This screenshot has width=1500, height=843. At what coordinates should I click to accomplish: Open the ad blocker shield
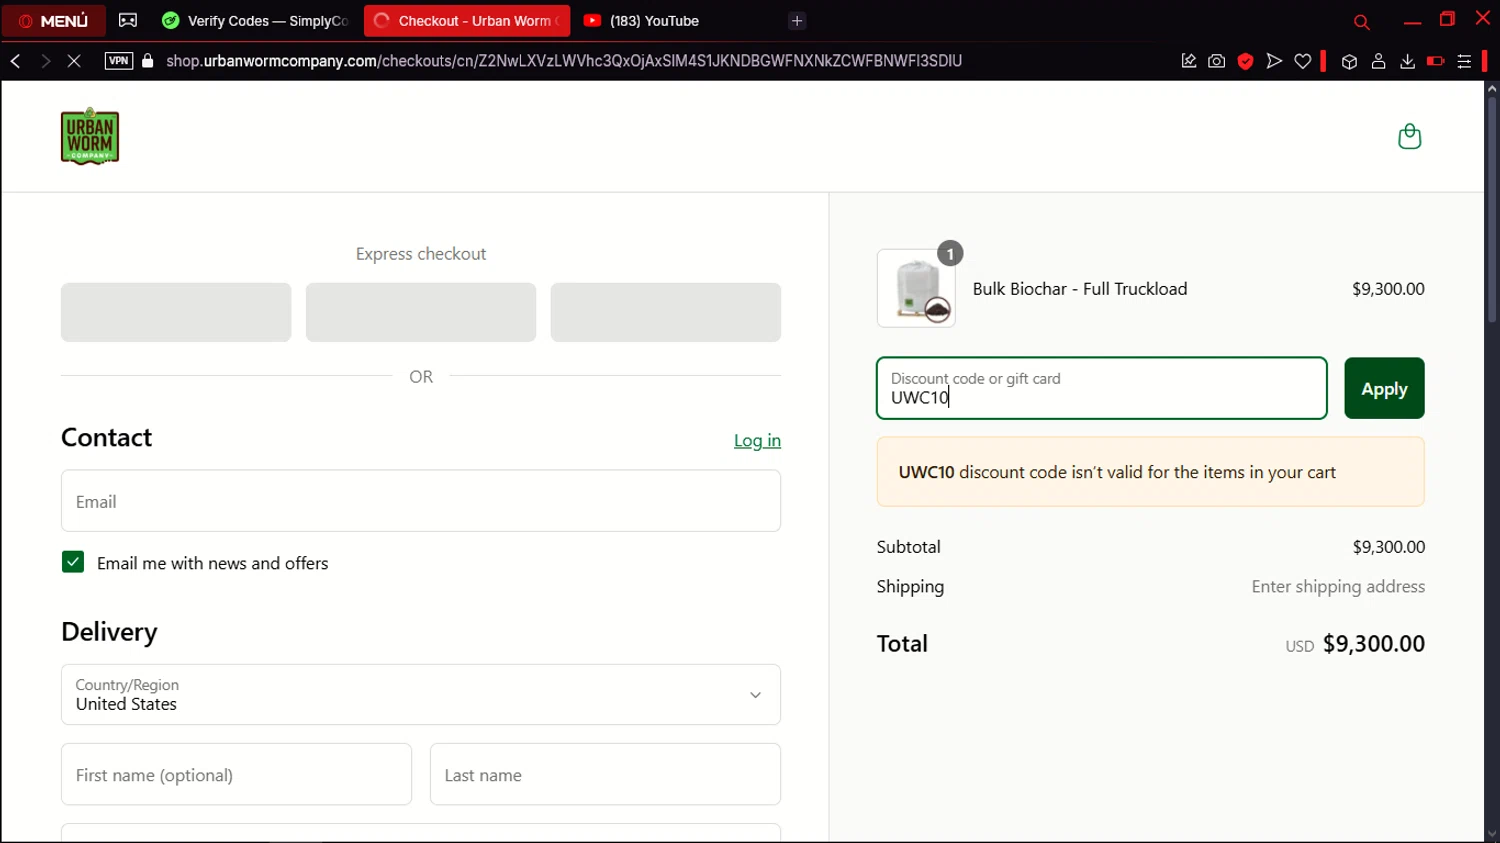pos(1245,61)
